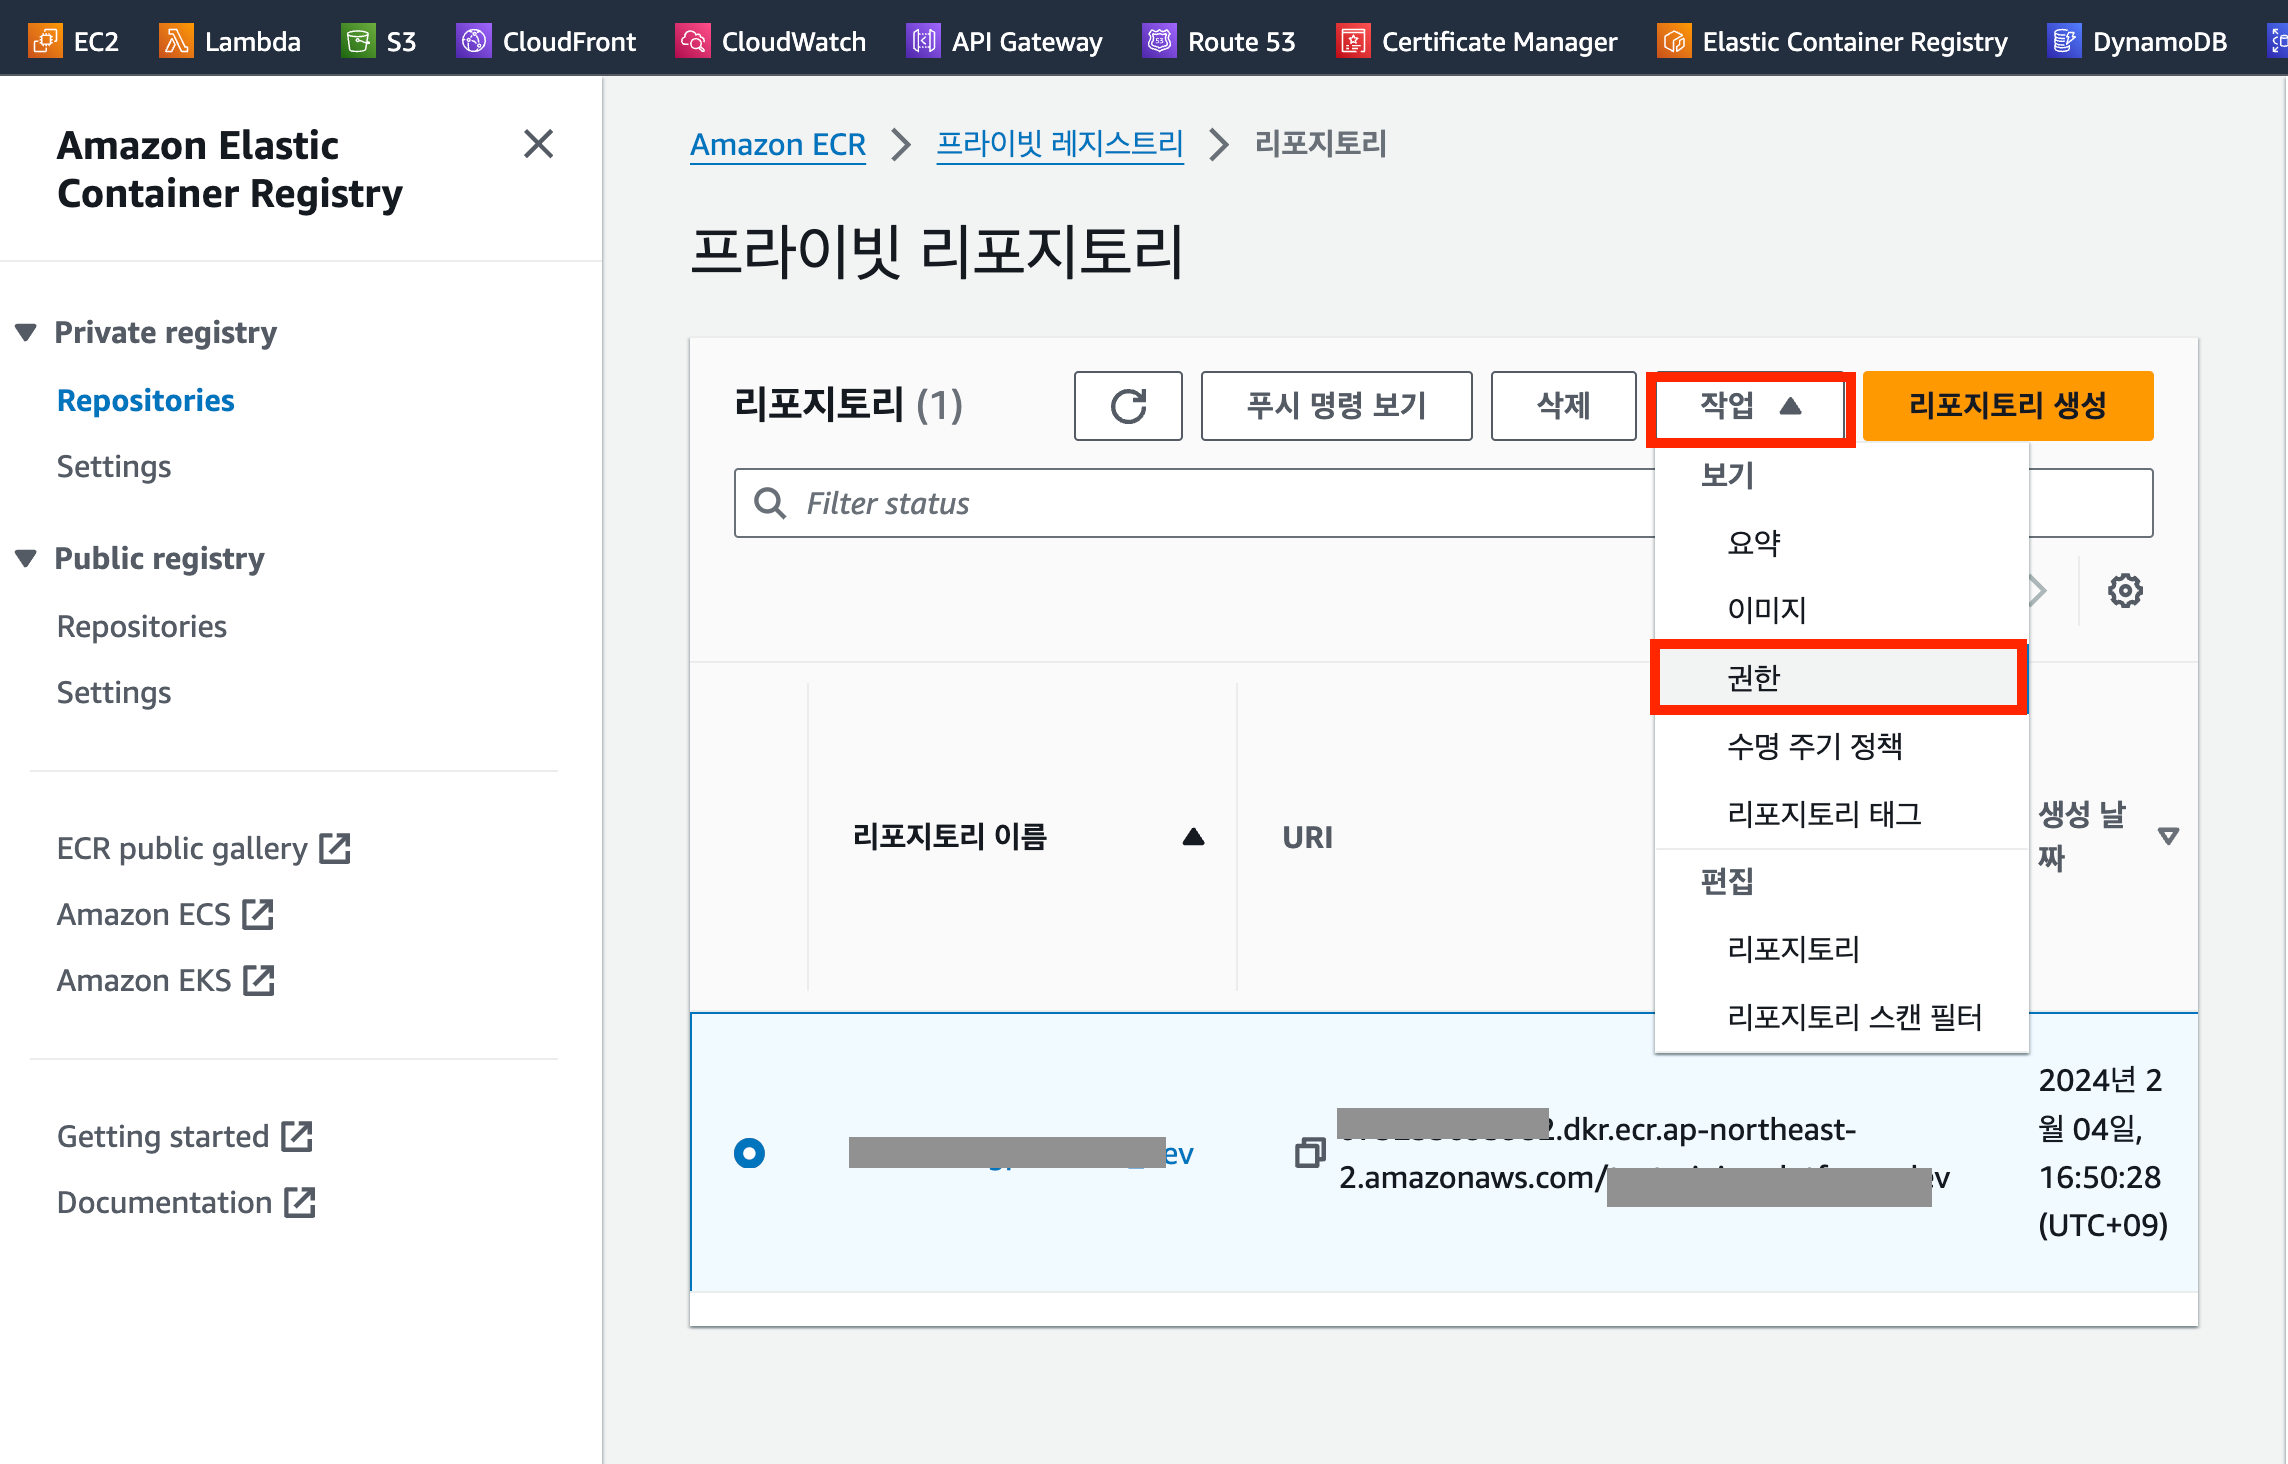The image size is (2288, 1464).
Task: Click the 리포지토리 생성 button
Action: point(2007,406)
